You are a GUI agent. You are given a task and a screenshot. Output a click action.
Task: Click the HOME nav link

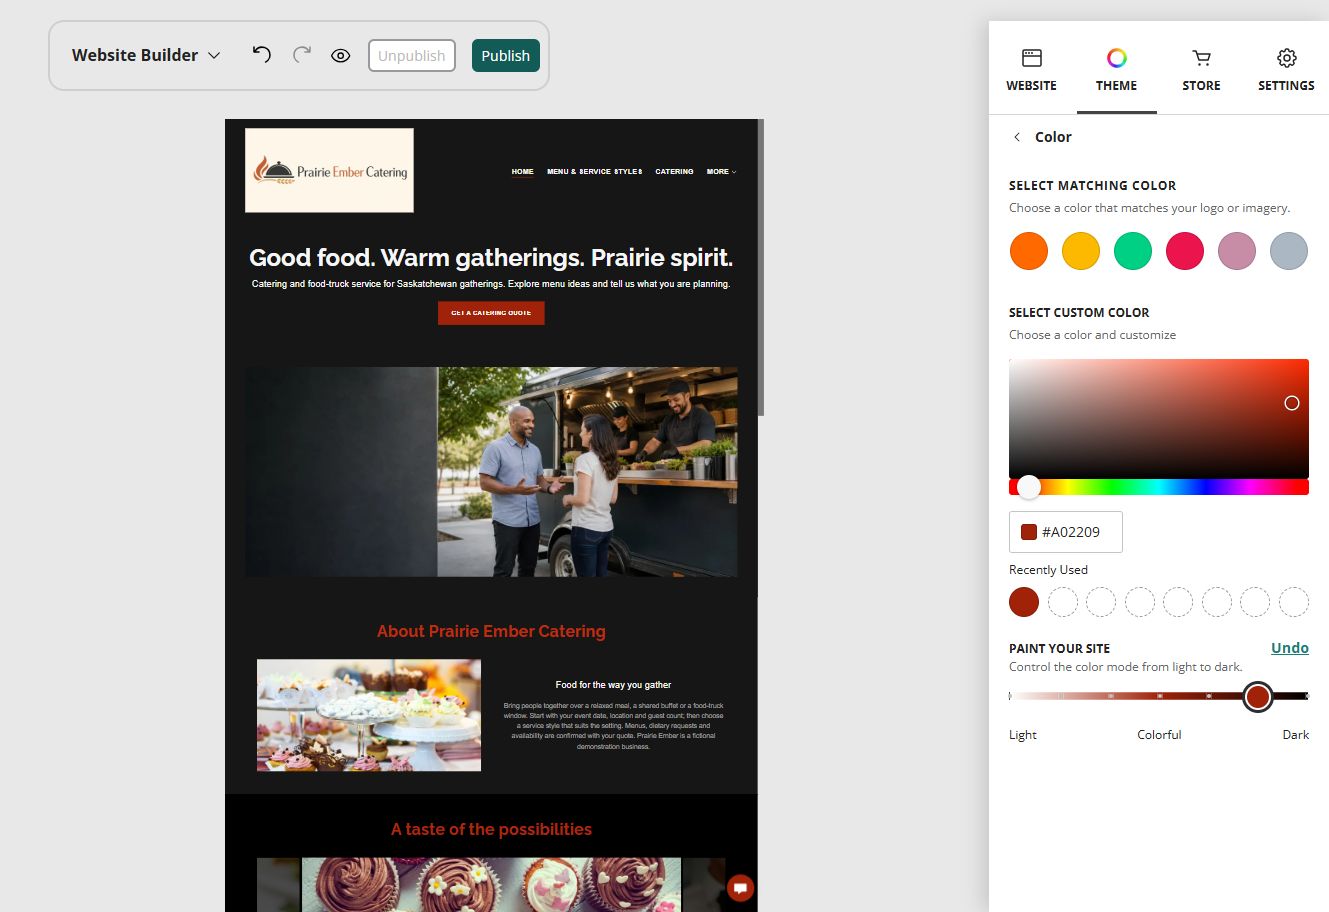click(523, 172)
